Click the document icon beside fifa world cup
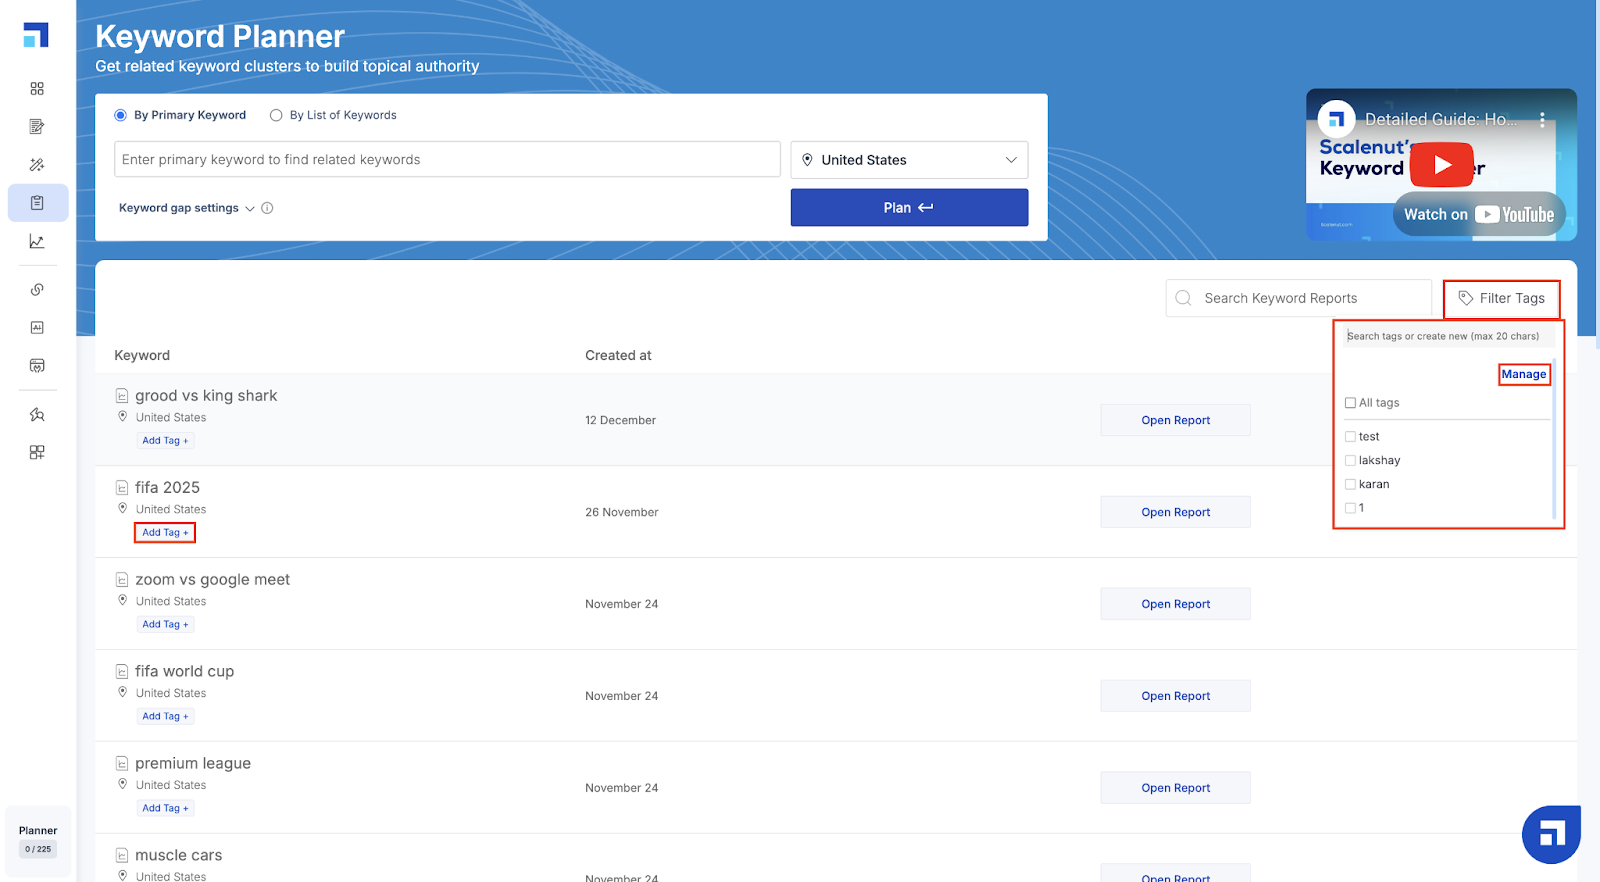The image size is (1600, 882). (x=122, y=672)
